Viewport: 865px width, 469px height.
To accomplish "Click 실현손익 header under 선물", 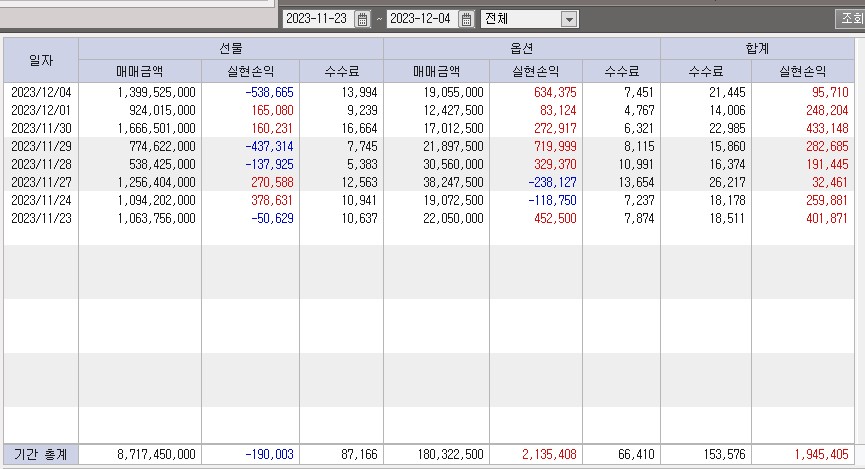I will pos(250,71).
